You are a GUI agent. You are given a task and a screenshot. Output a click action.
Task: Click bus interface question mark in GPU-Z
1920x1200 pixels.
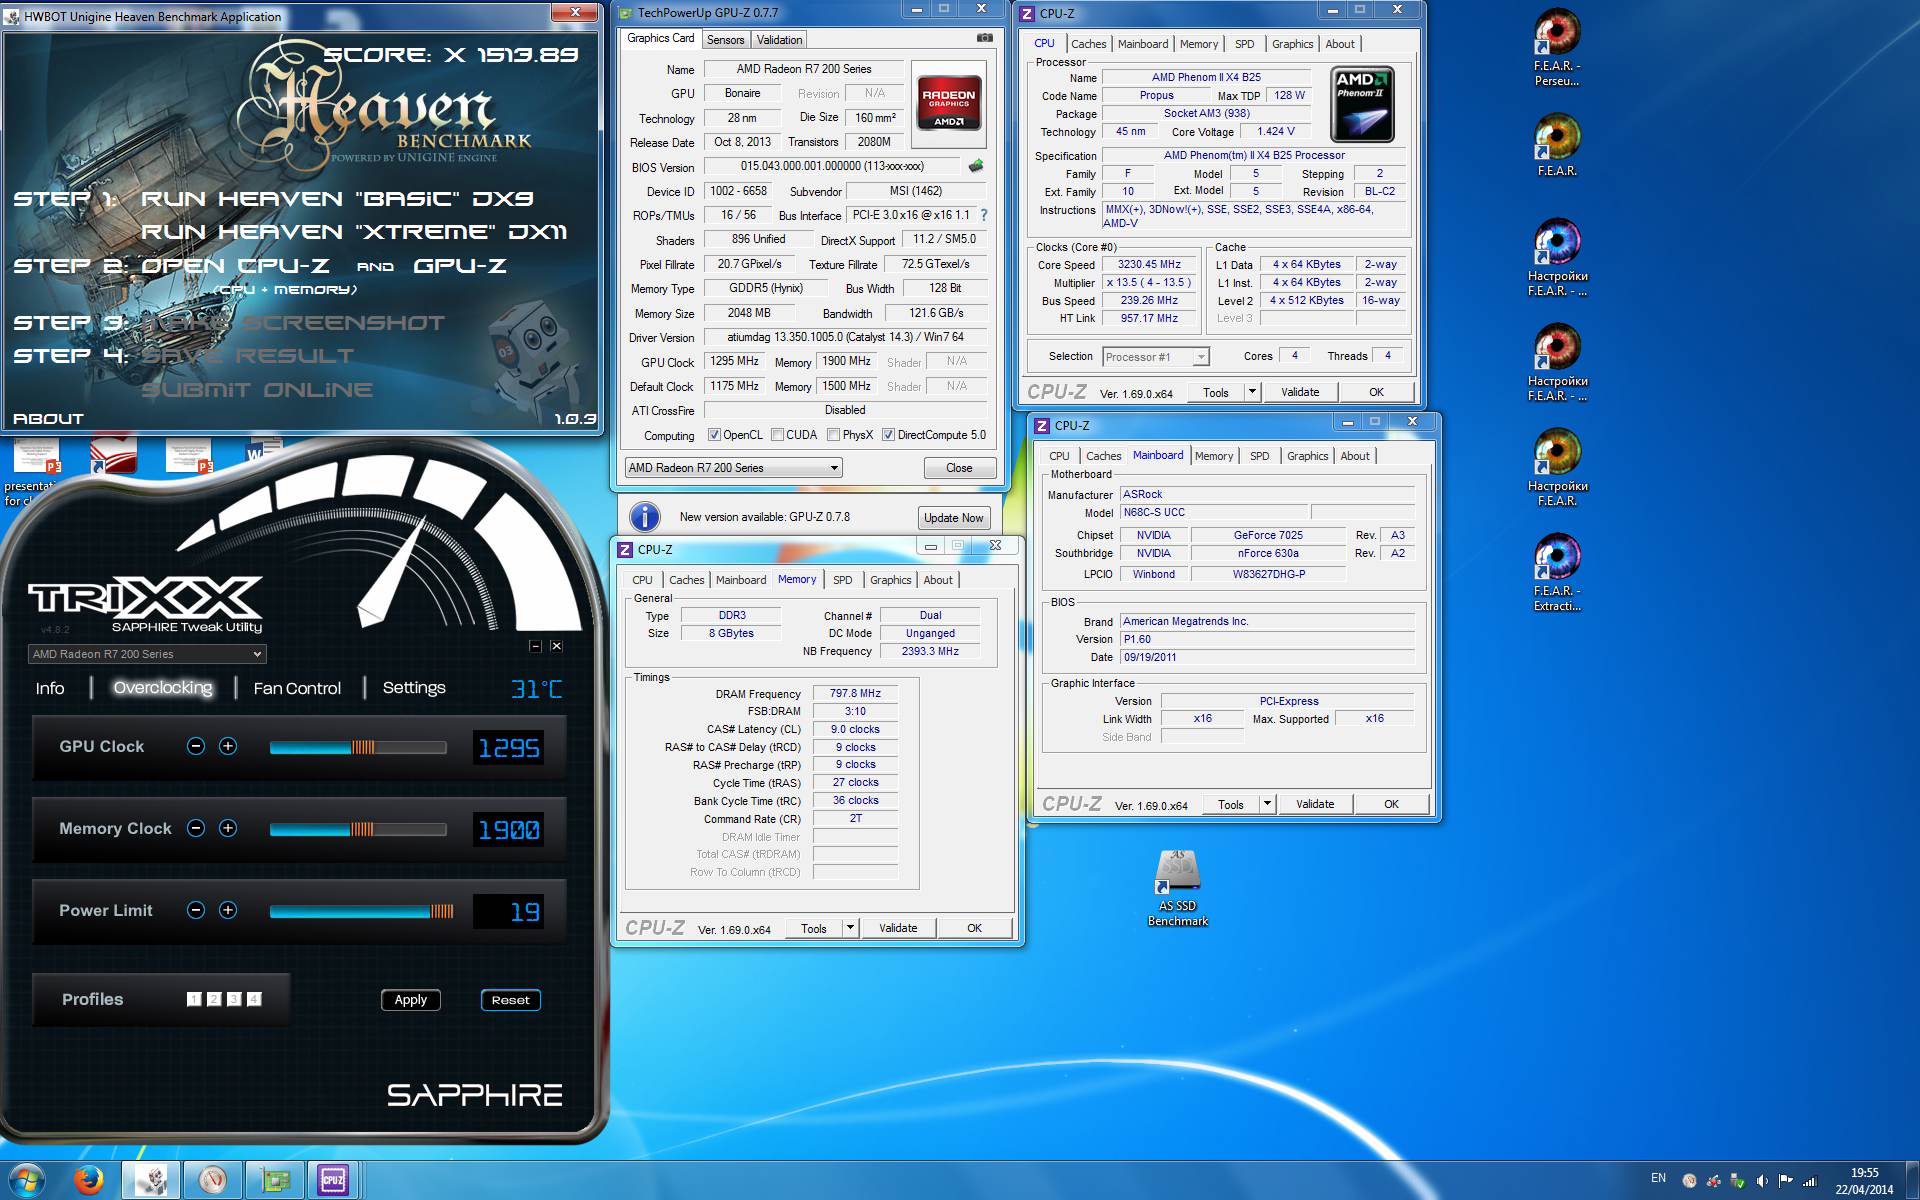(x=984, y=215)
